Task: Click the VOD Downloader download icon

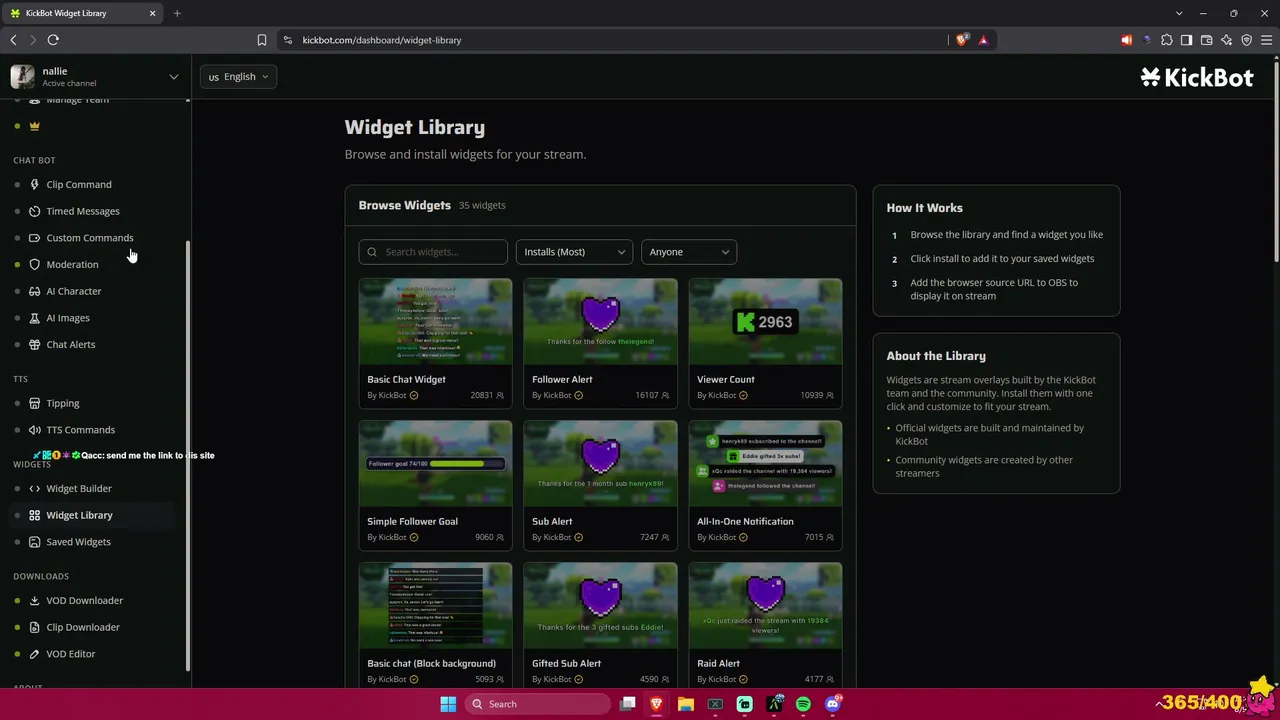Action: point(35,600)
